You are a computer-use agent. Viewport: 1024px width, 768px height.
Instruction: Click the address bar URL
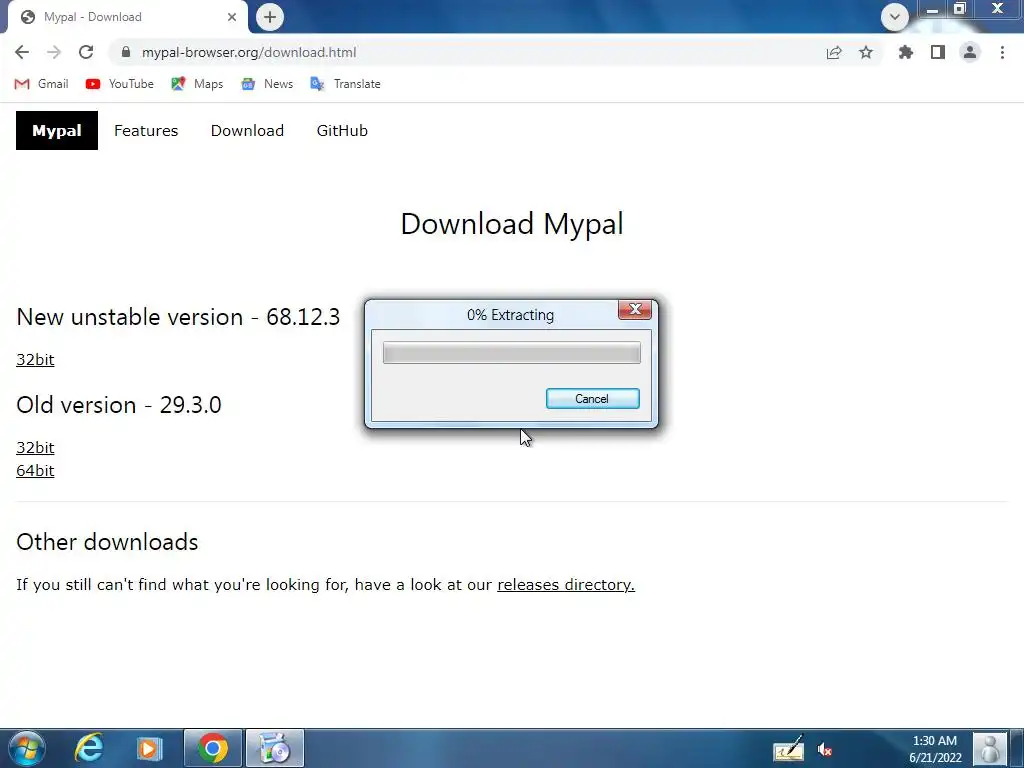coord(249,52)
